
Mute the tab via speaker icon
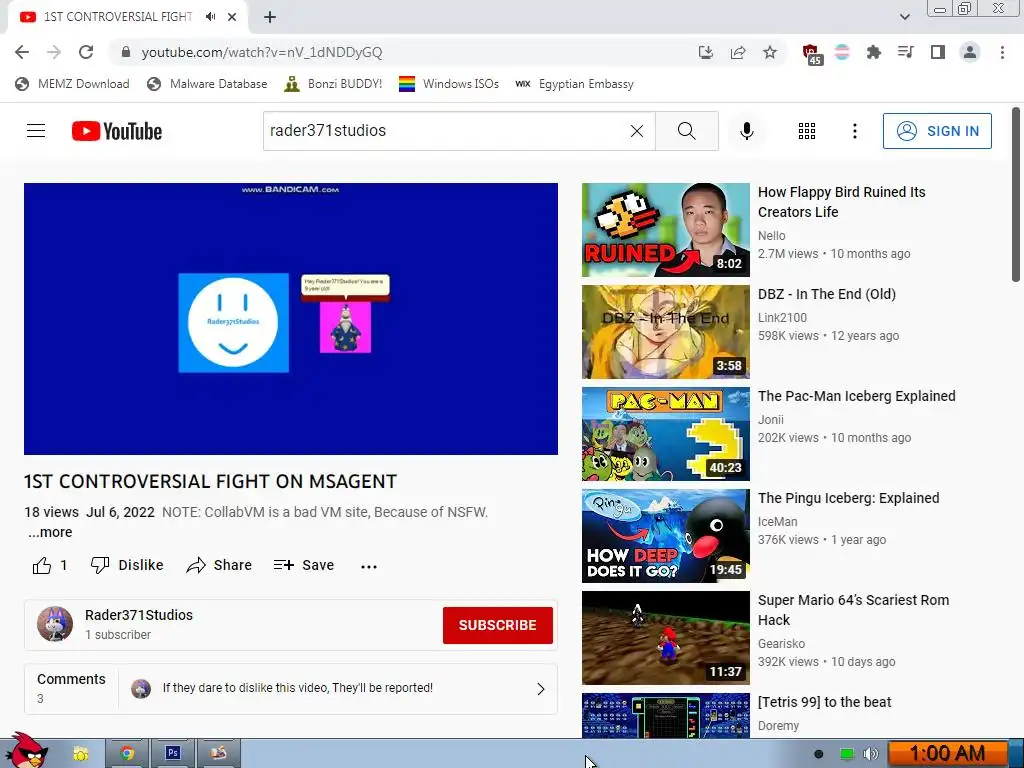210,17
